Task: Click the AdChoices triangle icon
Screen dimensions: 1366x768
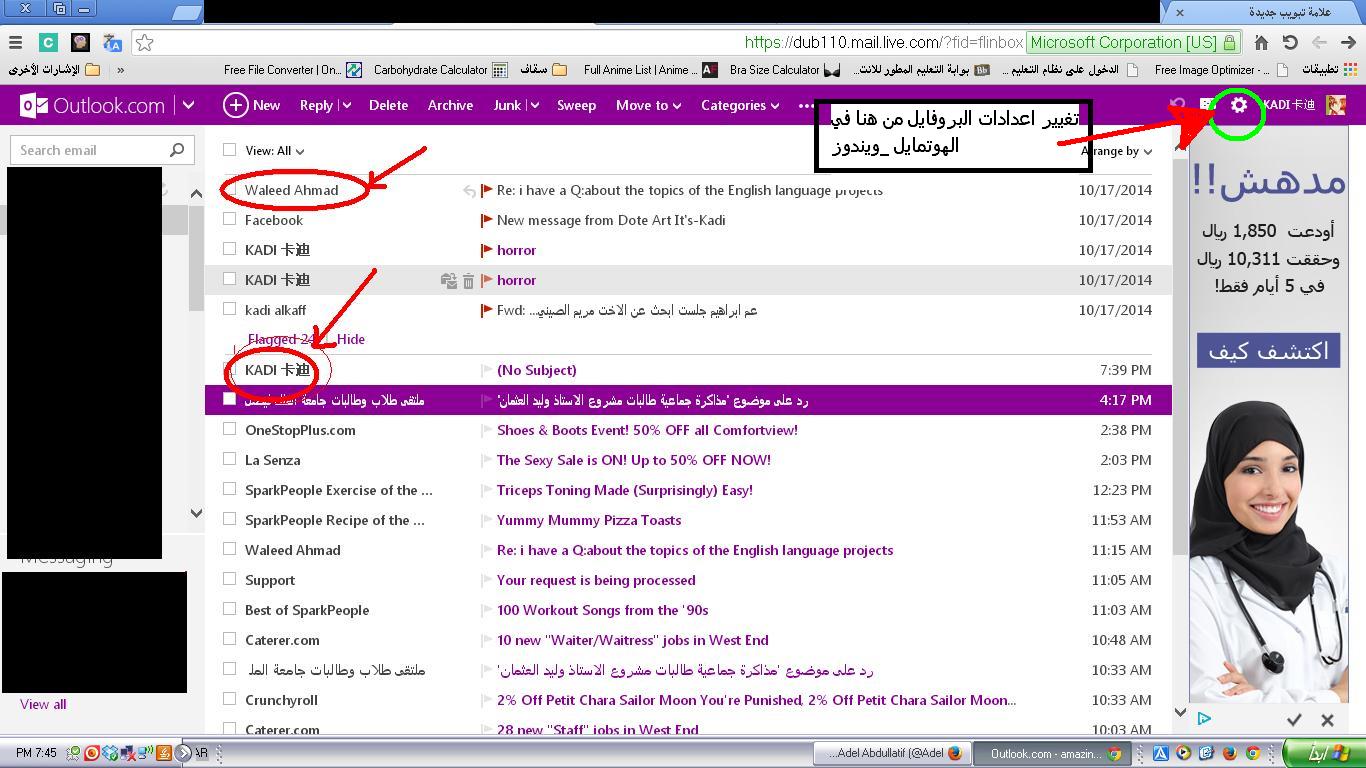Action: click(1204, 718)
